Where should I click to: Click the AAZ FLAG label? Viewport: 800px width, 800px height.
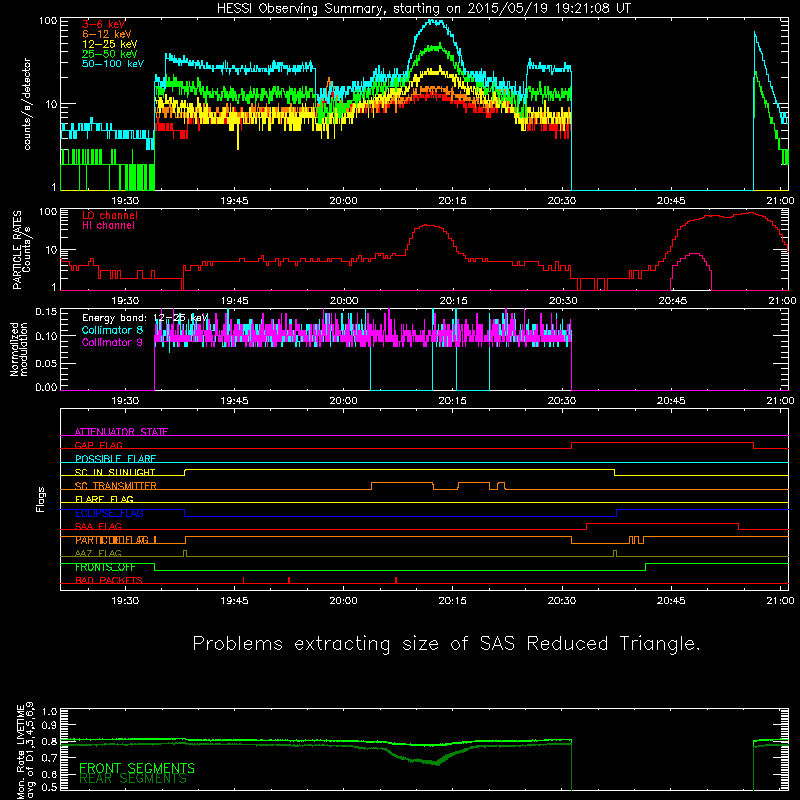pyautogui.click(x=98, y=553)
